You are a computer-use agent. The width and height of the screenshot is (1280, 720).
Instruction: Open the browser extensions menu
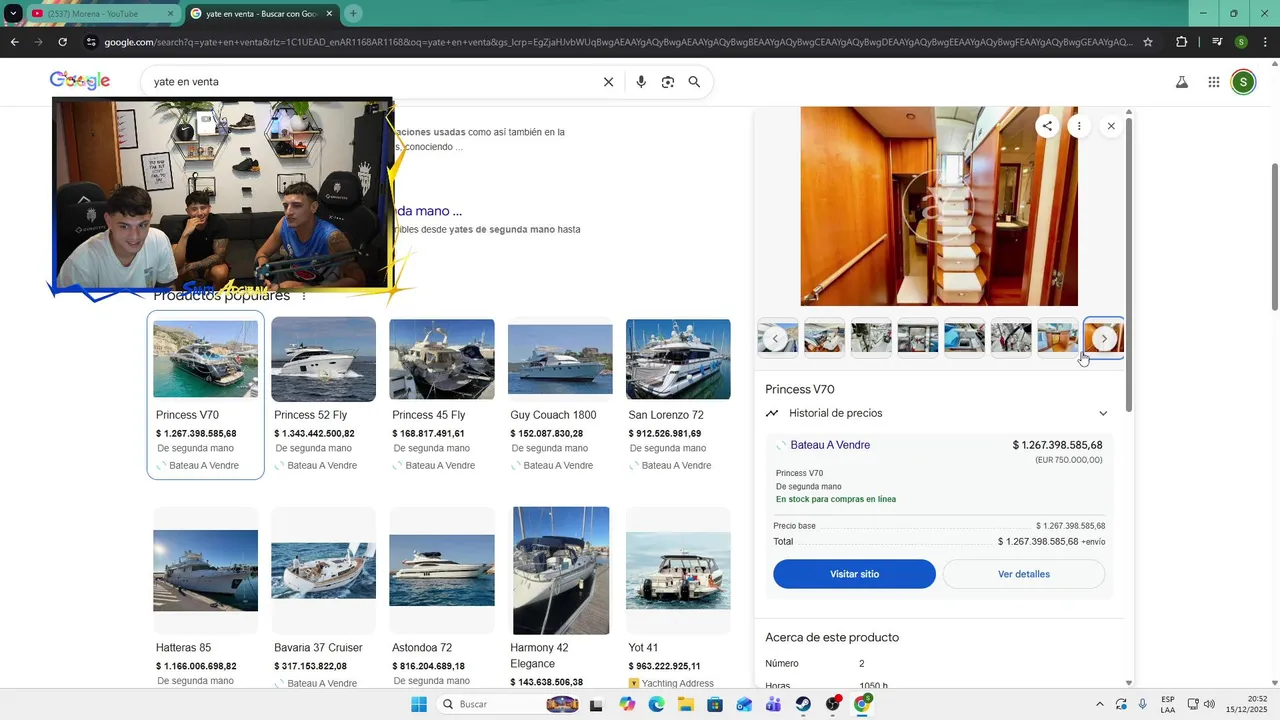pyautogui.click(x=1181, y=42)
